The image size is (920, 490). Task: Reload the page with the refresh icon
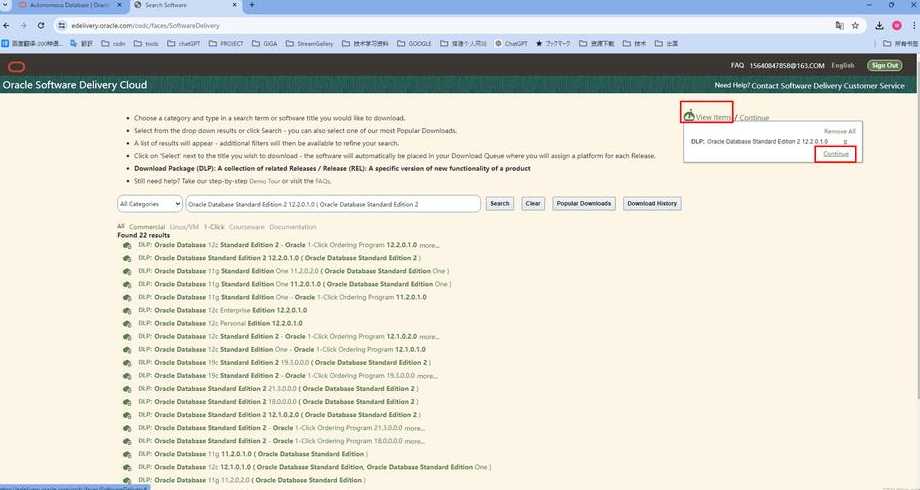pyautogui.click(x=40, y=26)
